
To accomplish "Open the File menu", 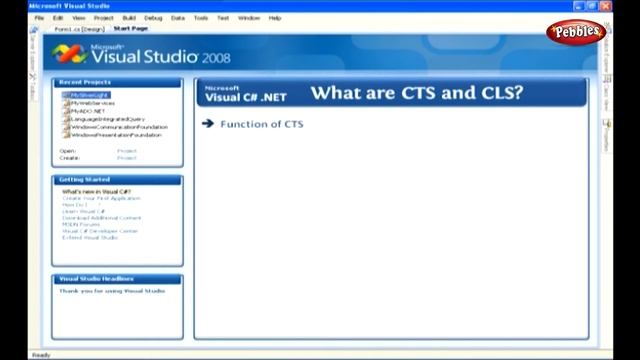I will pyautogui.click(x=39, y=18).
